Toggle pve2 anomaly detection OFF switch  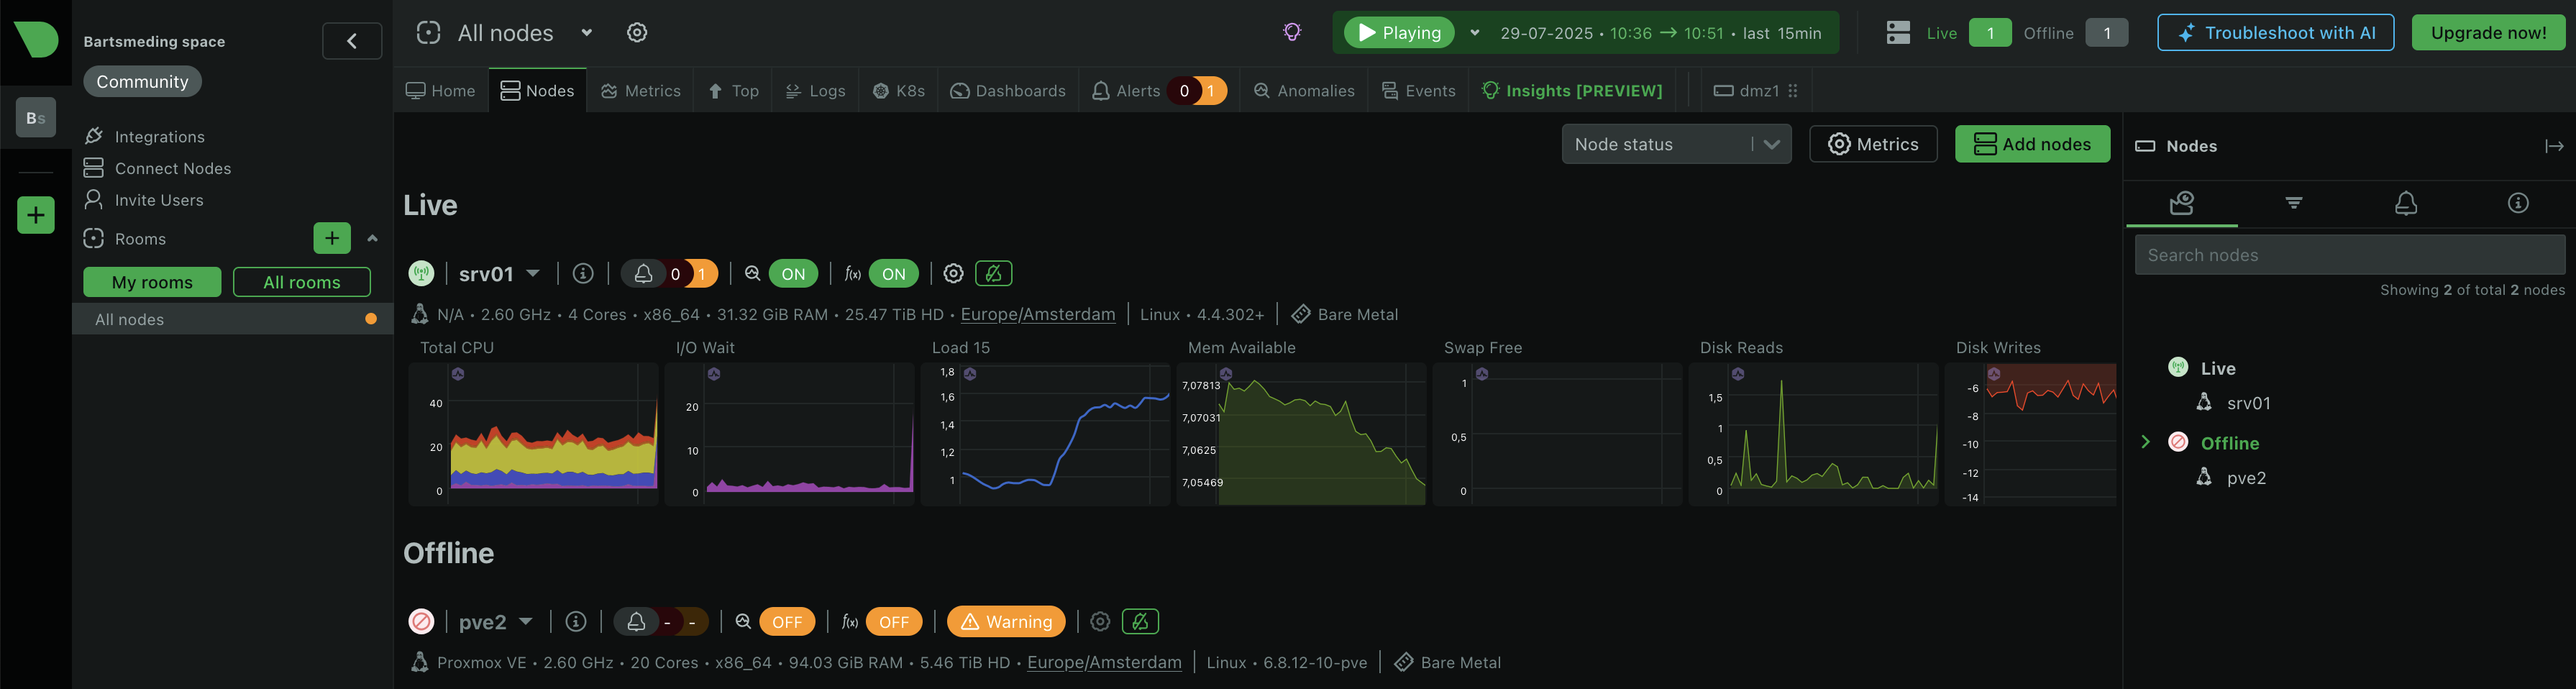(787, 621)
